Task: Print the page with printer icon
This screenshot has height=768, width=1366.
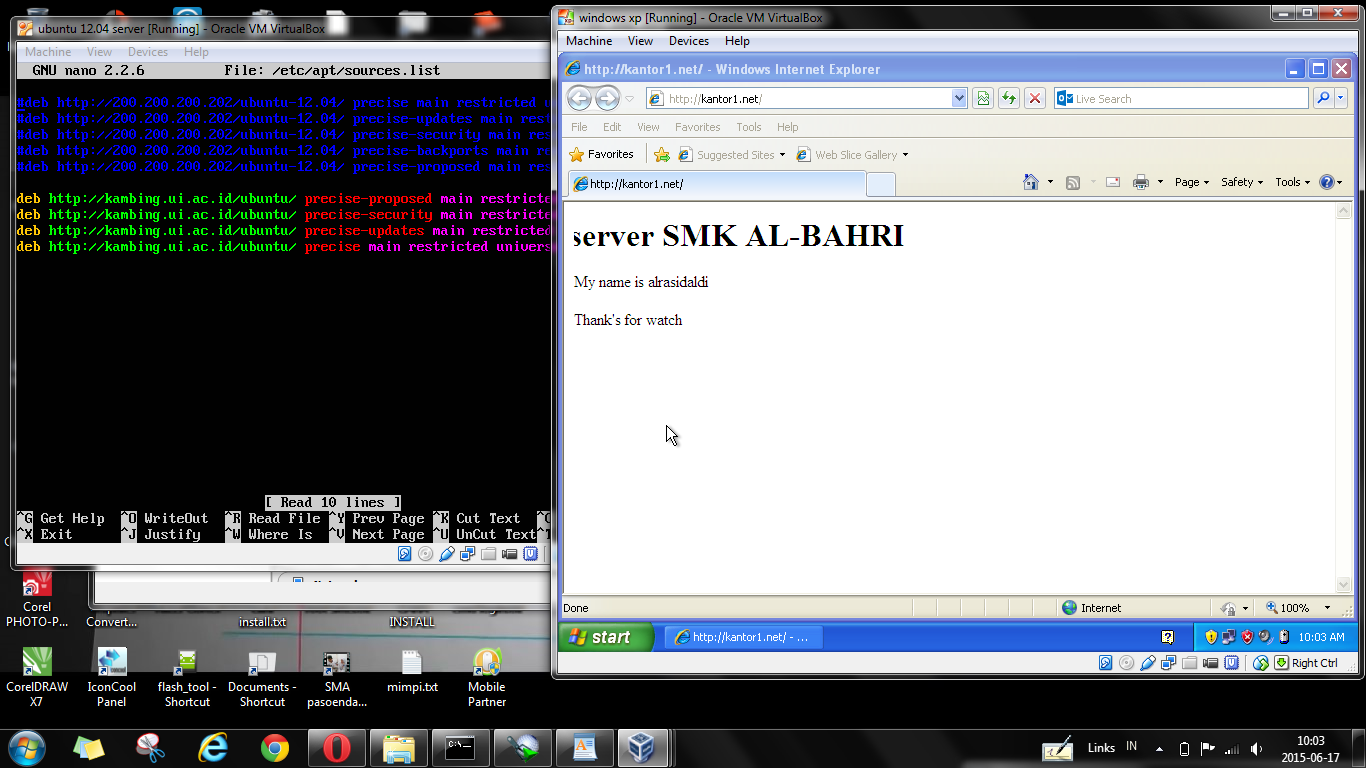Action: click(1140, 182)
